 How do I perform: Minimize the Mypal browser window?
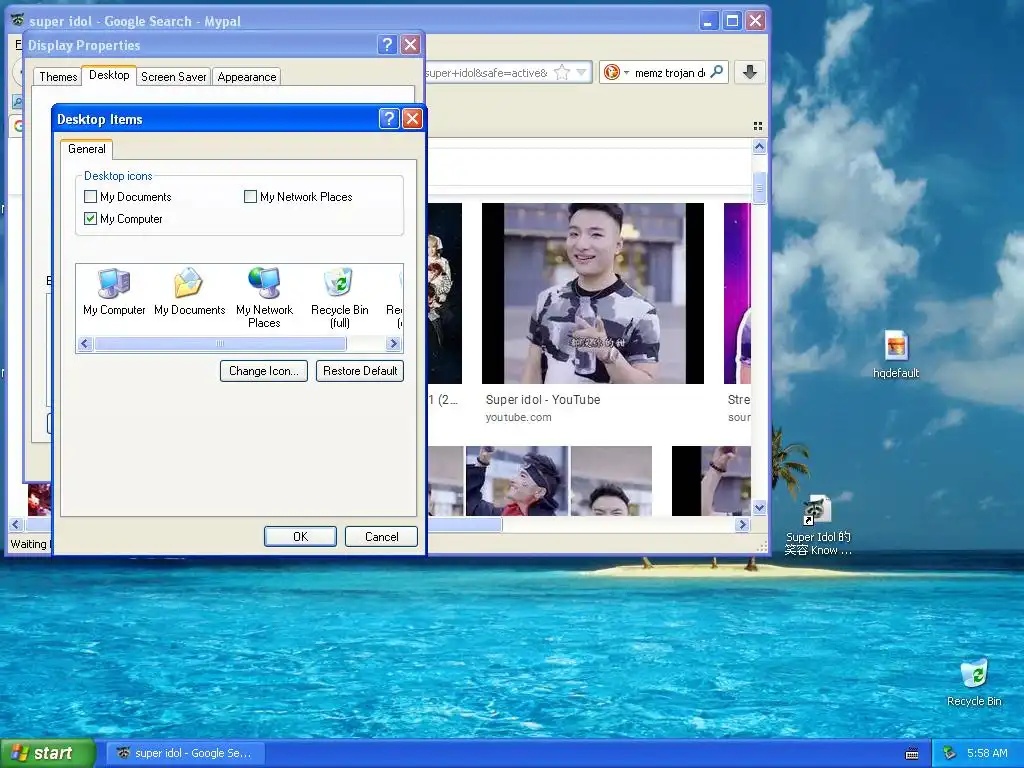point(709,21)
